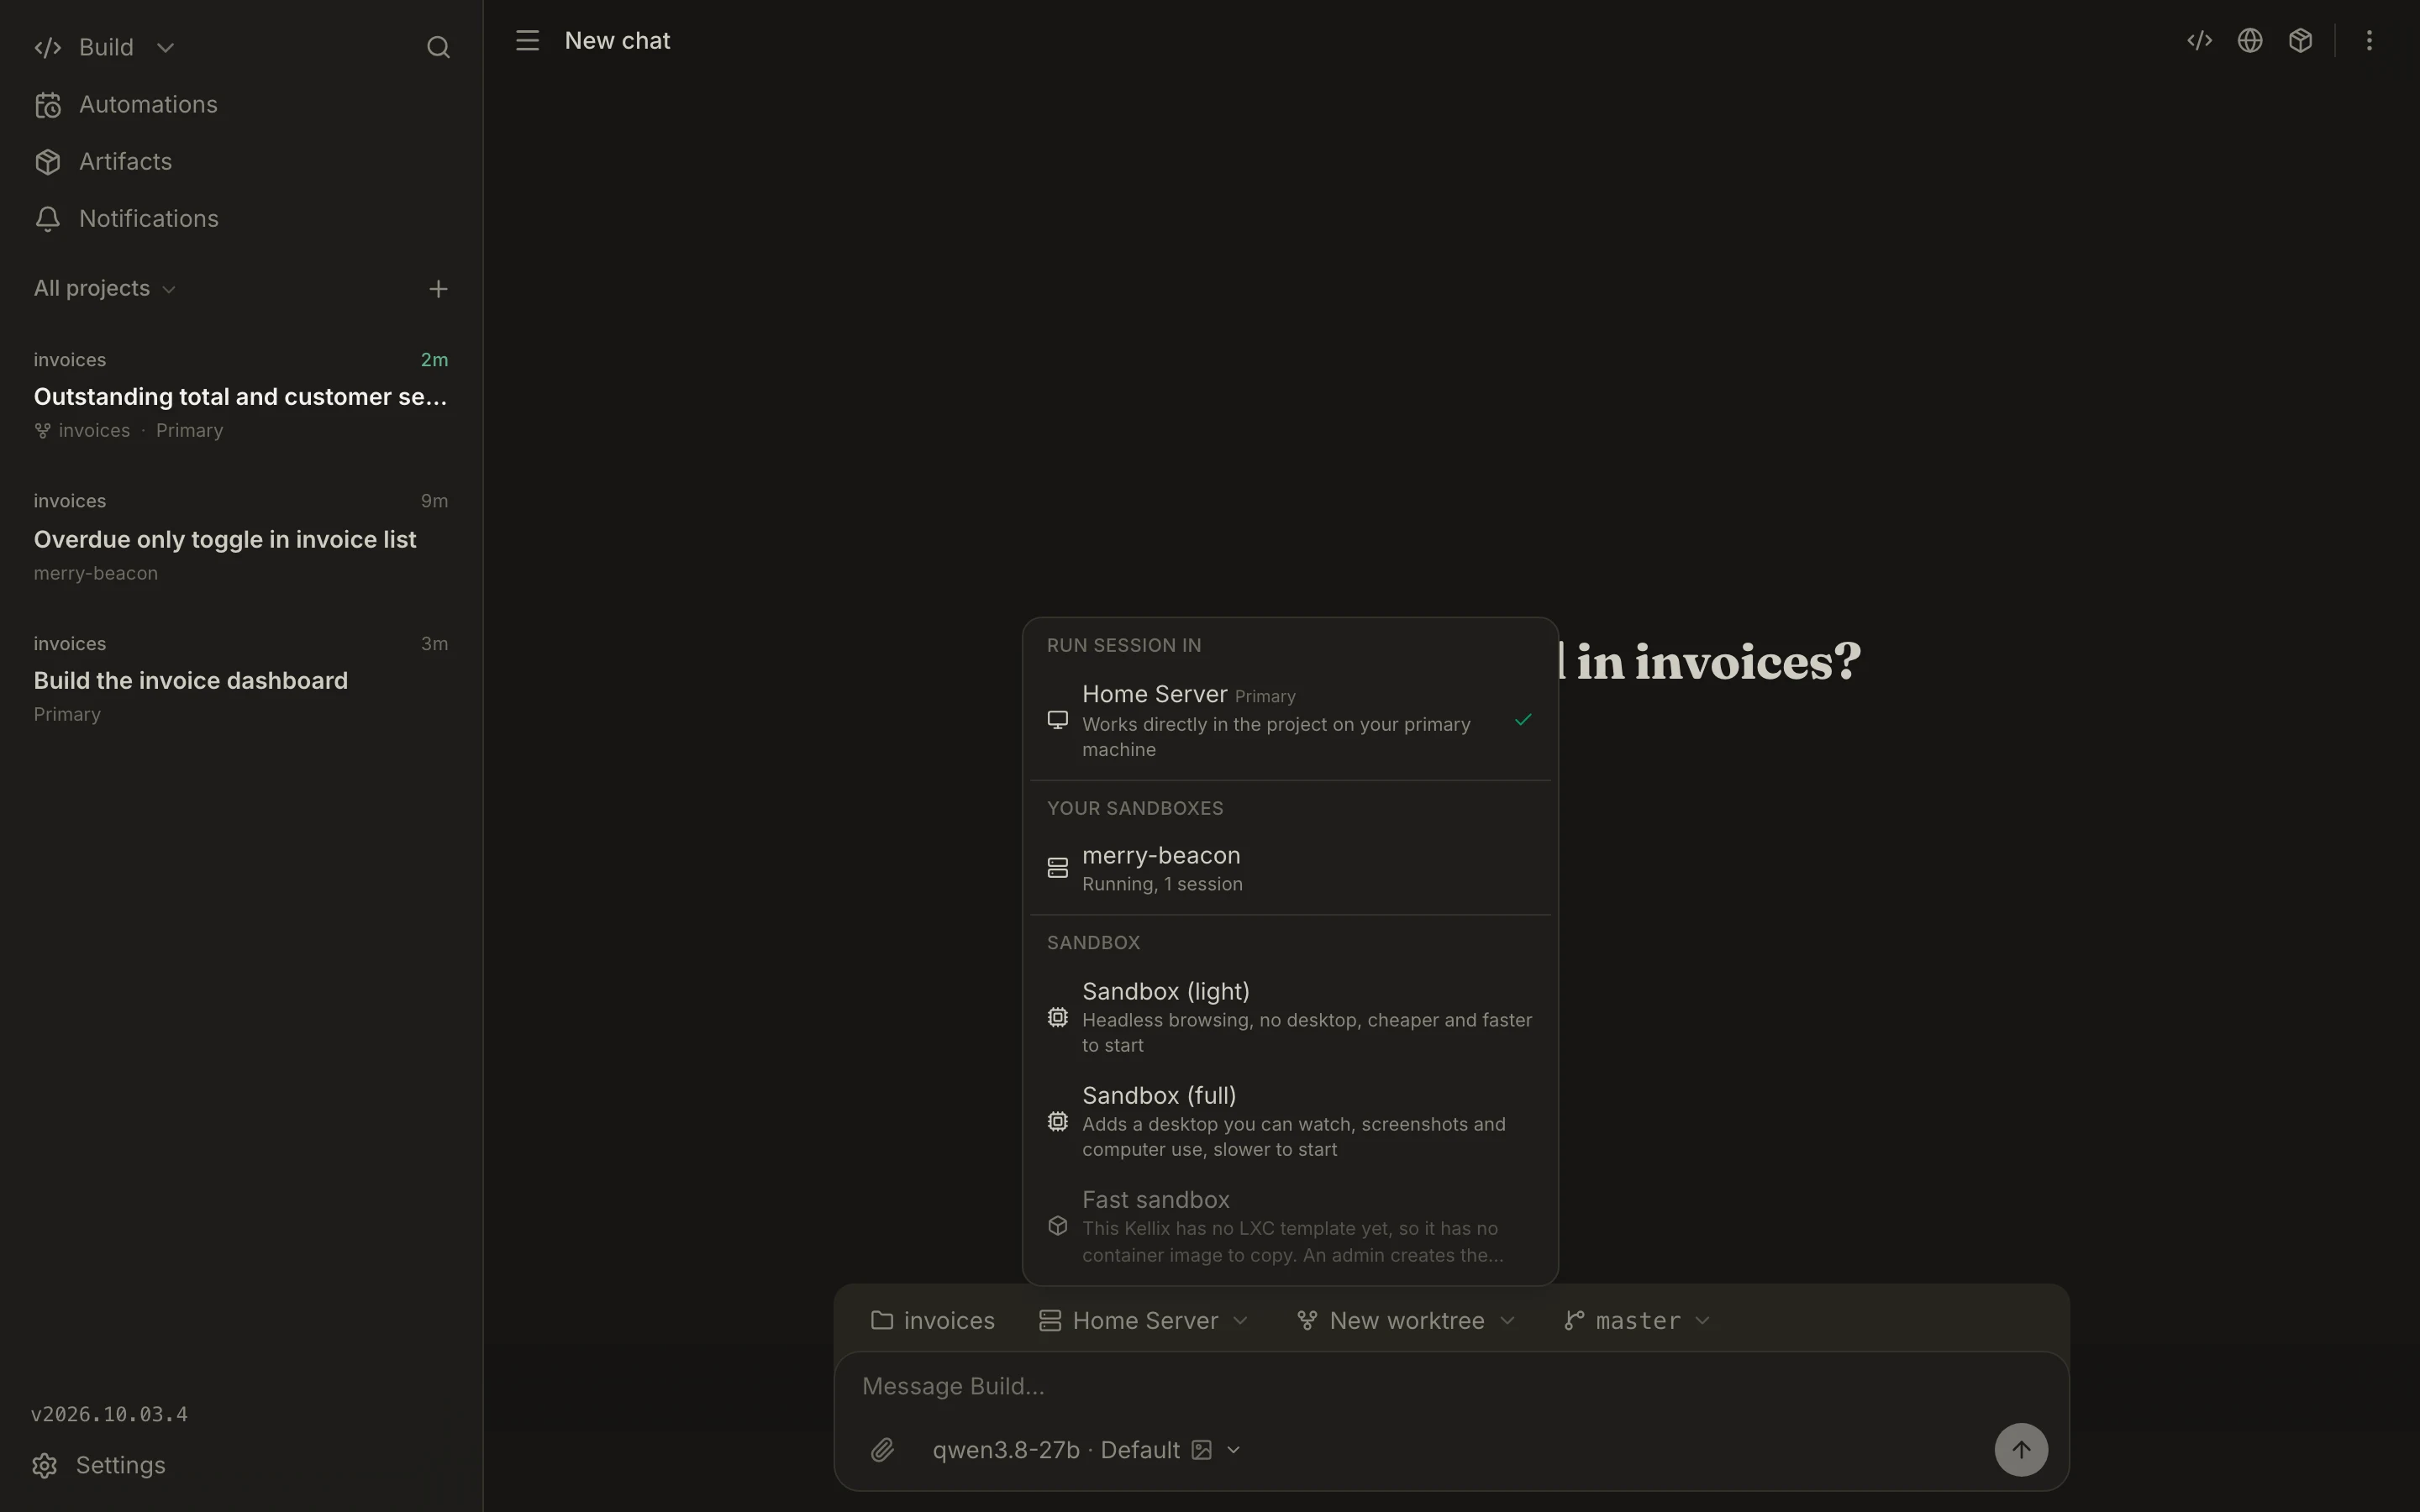Open the invoices project folder chip

[933, 1321]
